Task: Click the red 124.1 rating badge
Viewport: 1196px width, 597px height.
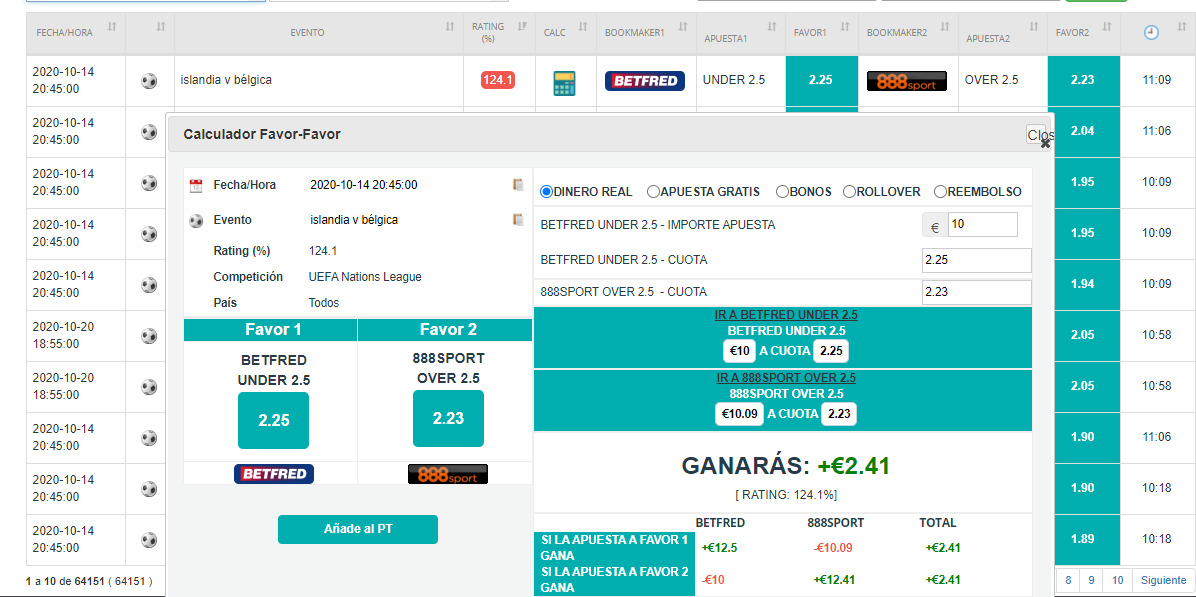Action: [498, 79]
